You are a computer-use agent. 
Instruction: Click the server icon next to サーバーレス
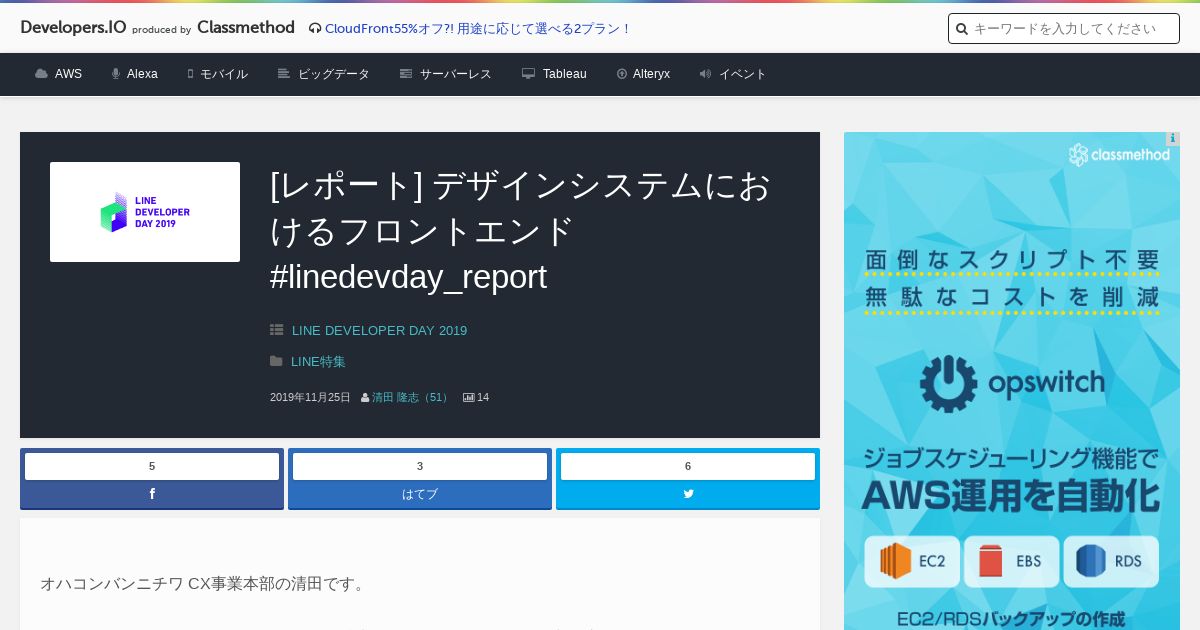pos(406,74)
